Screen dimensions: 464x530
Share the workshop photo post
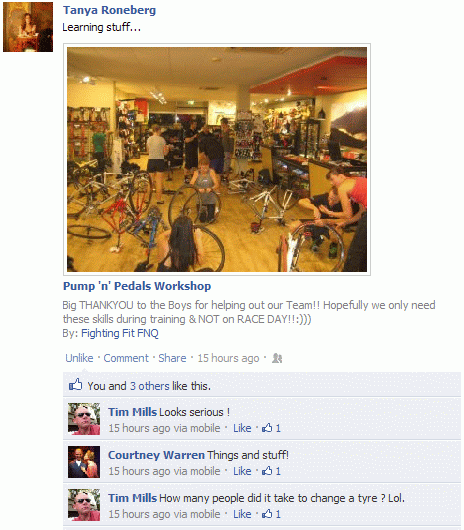[x=172, y=358]
